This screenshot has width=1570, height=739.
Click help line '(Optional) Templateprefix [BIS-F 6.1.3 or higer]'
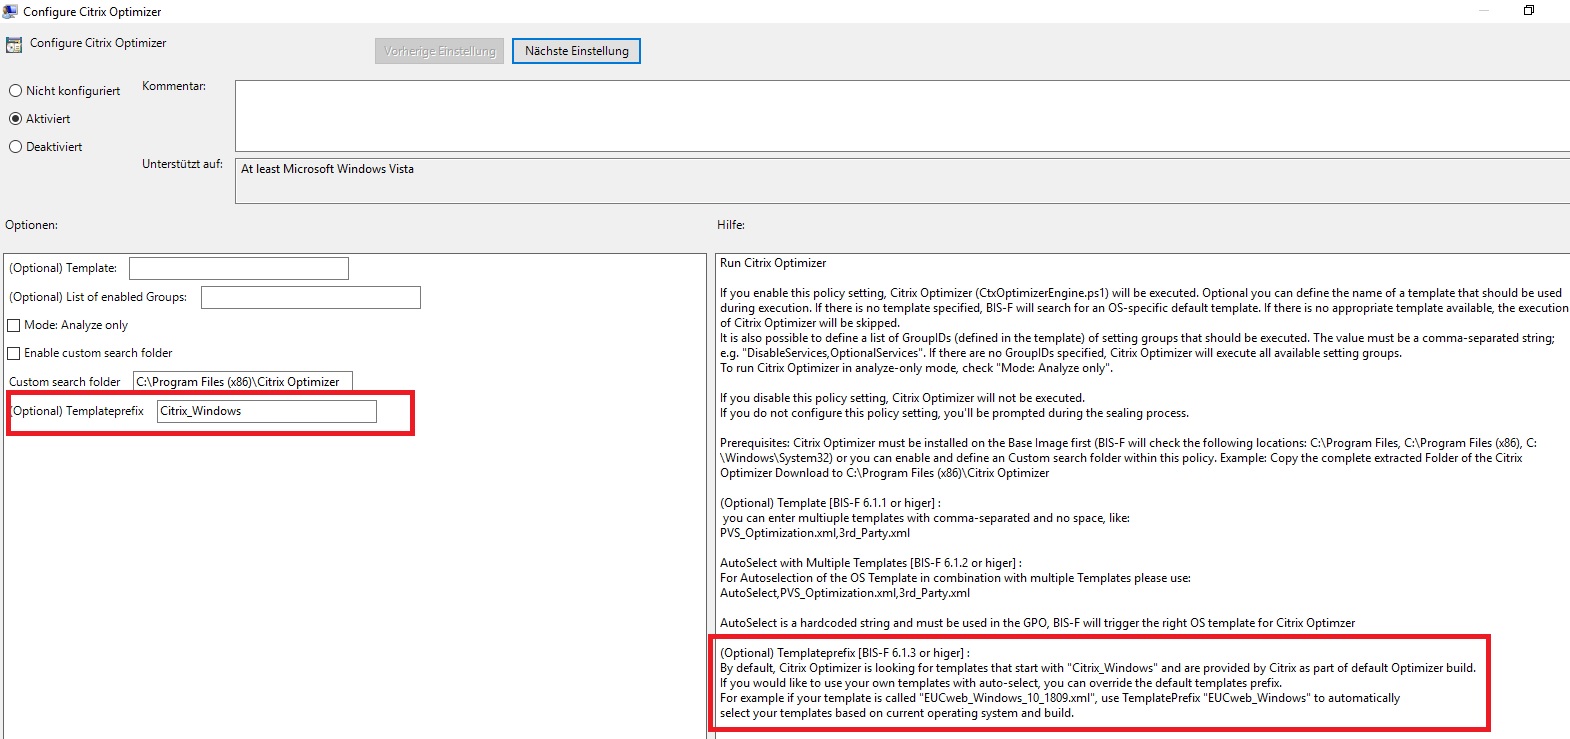point(845,653)
